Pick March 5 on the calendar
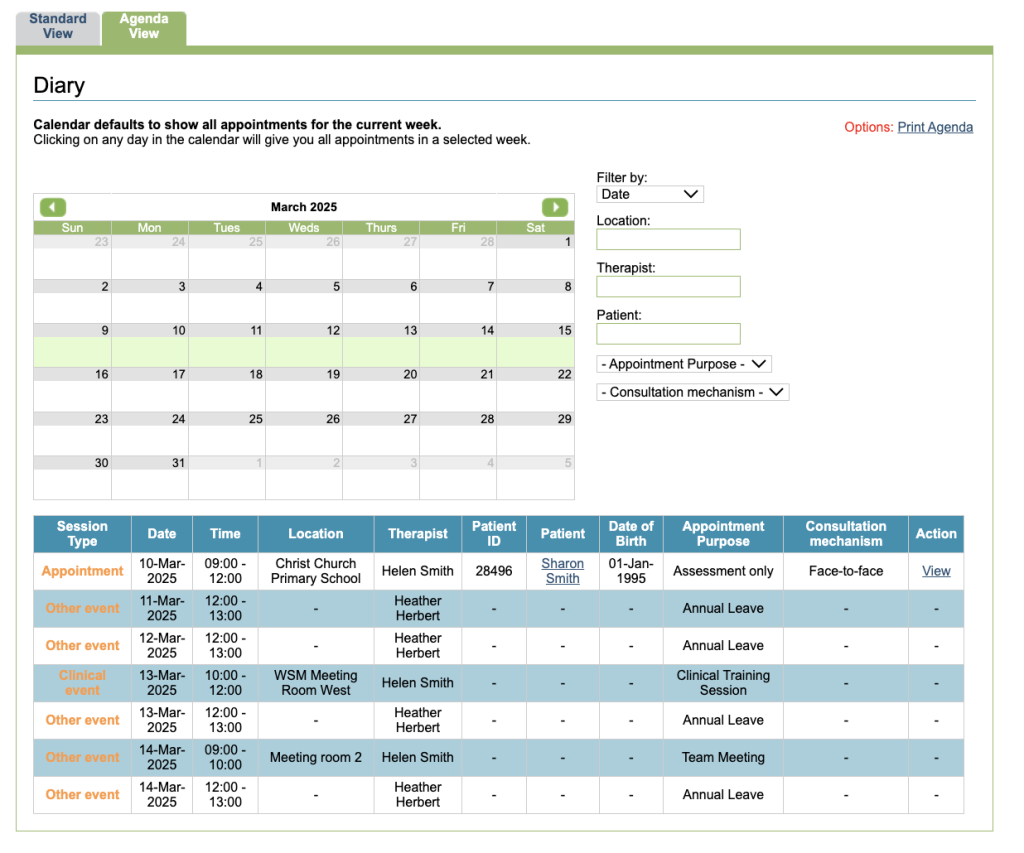Image resolution: width=1024 pixels, height=853 pixels. pyautogui.click(x=304, y=300)
